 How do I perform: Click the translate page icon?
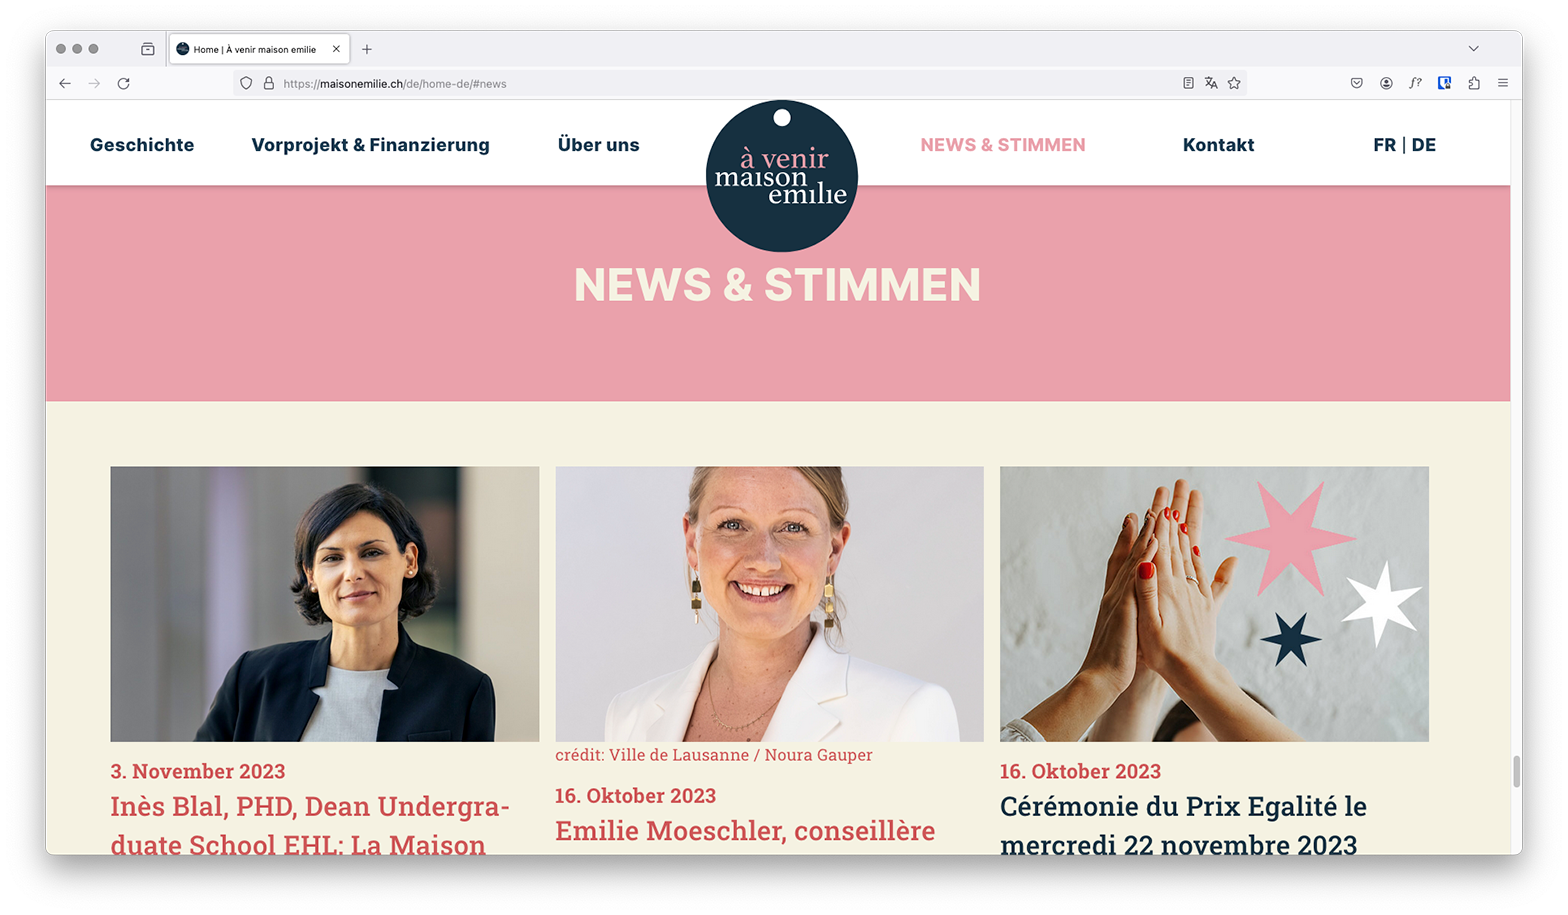click(x=1211, y=84)
